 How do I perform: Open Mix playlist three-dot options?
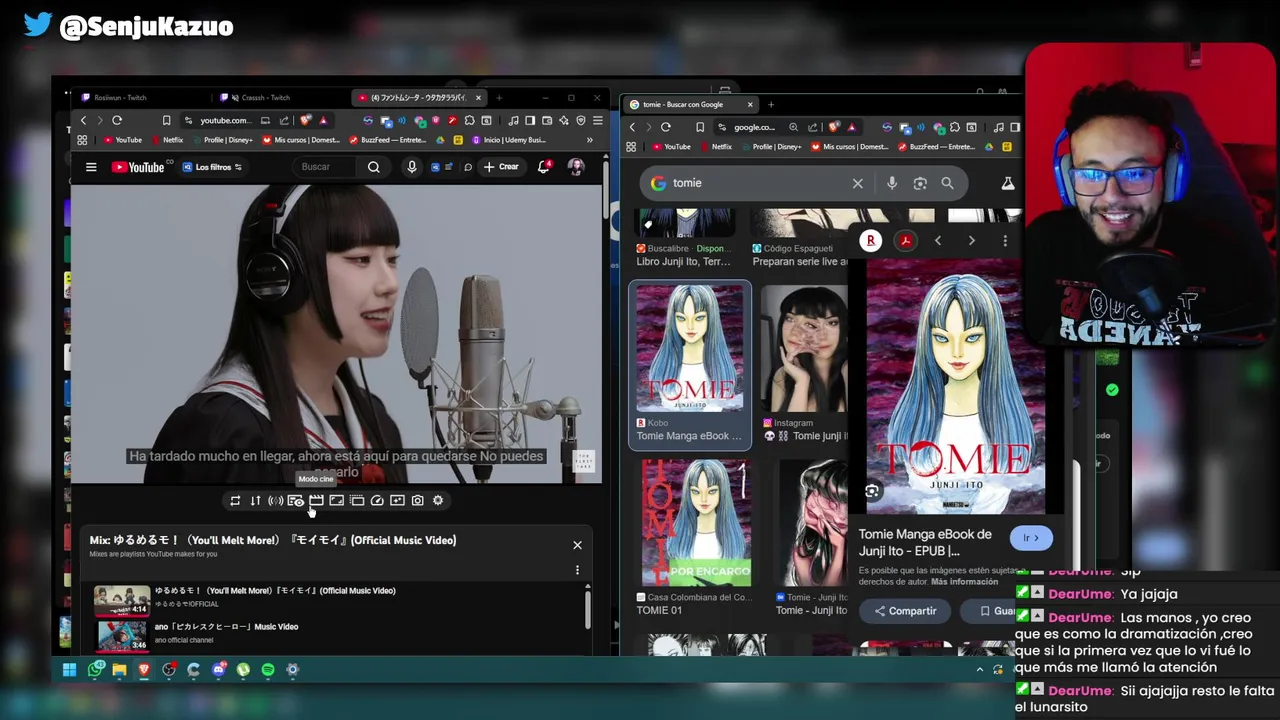(x=577, y=570)
